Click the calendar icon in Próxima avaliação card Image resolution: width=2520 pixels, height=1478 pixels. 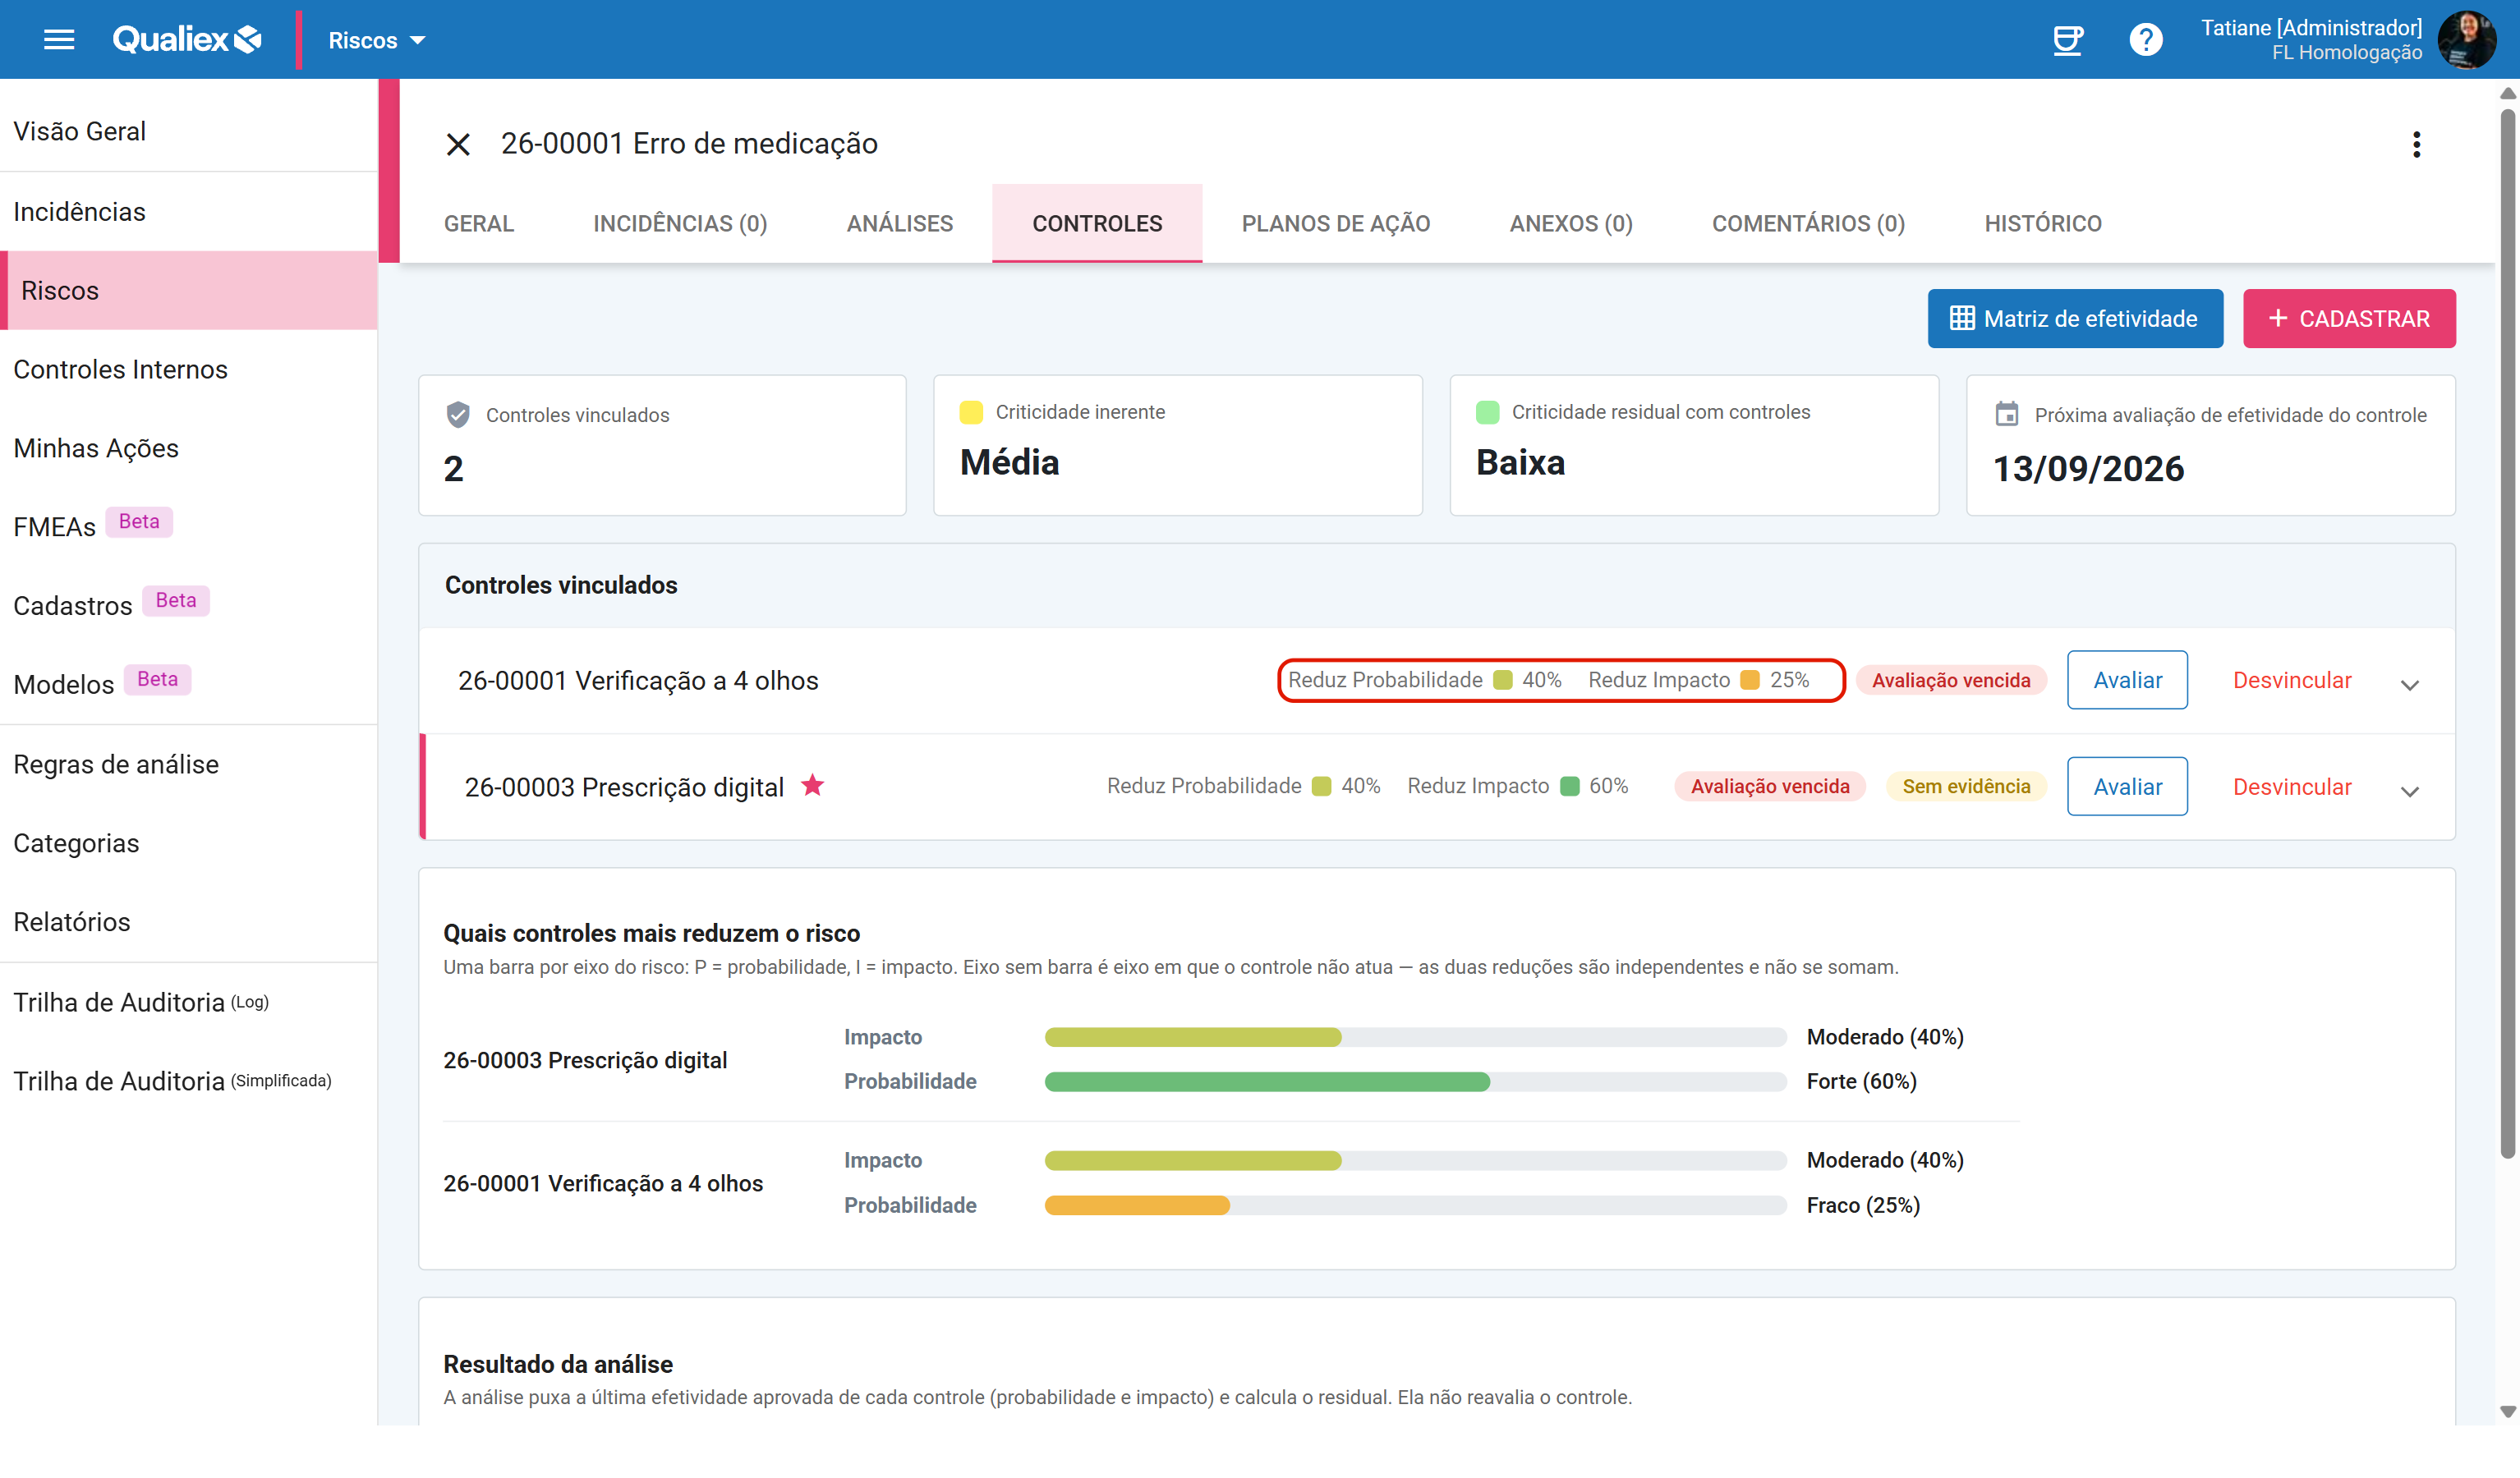click(2006, 414)
